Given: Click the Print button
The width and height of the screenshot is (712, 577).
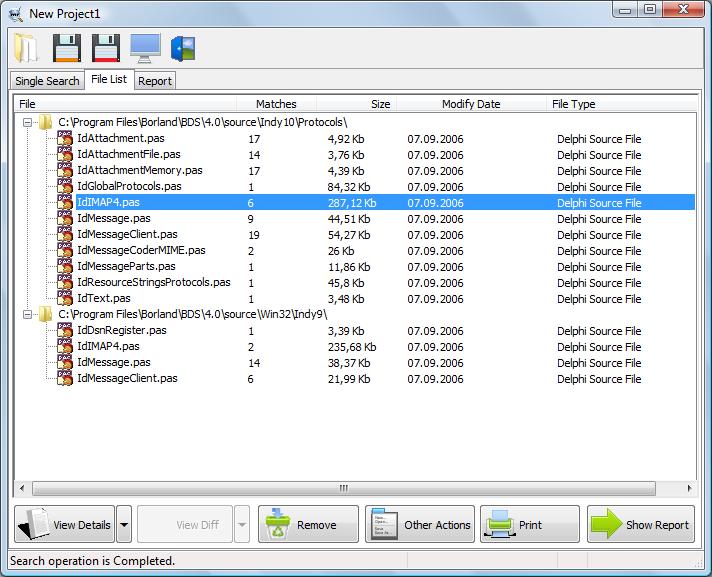Looking at the screenshot, I should [x=529, y=524].
